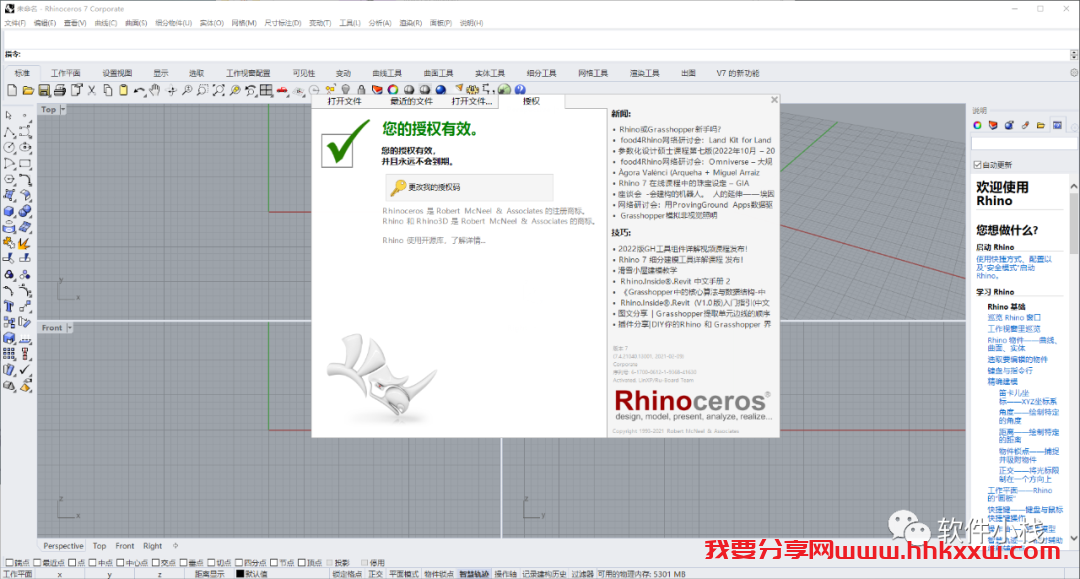The image size is (1080, 579).
Task: Toggle 正交 mode in status bar
Action: coord(375,573)
